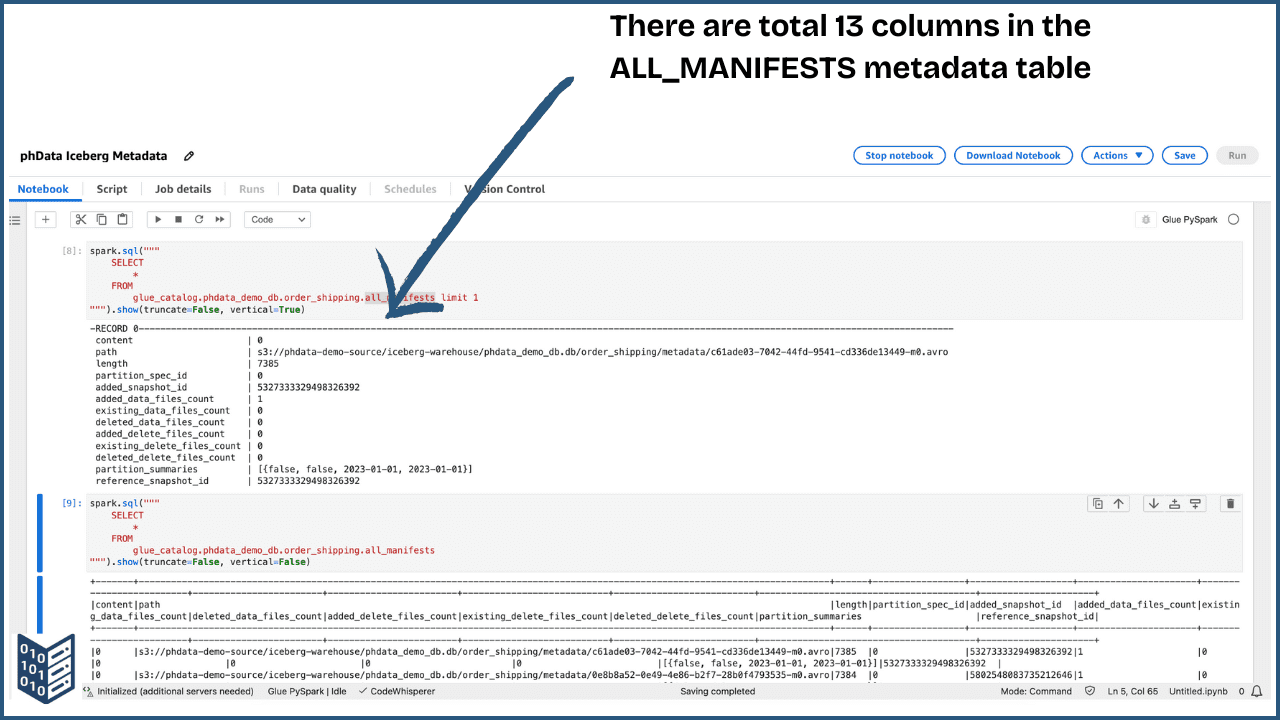Expand the Actions dropdown menu
1280x720 pixels.
pyautogui.click(x=1117, y=155)
